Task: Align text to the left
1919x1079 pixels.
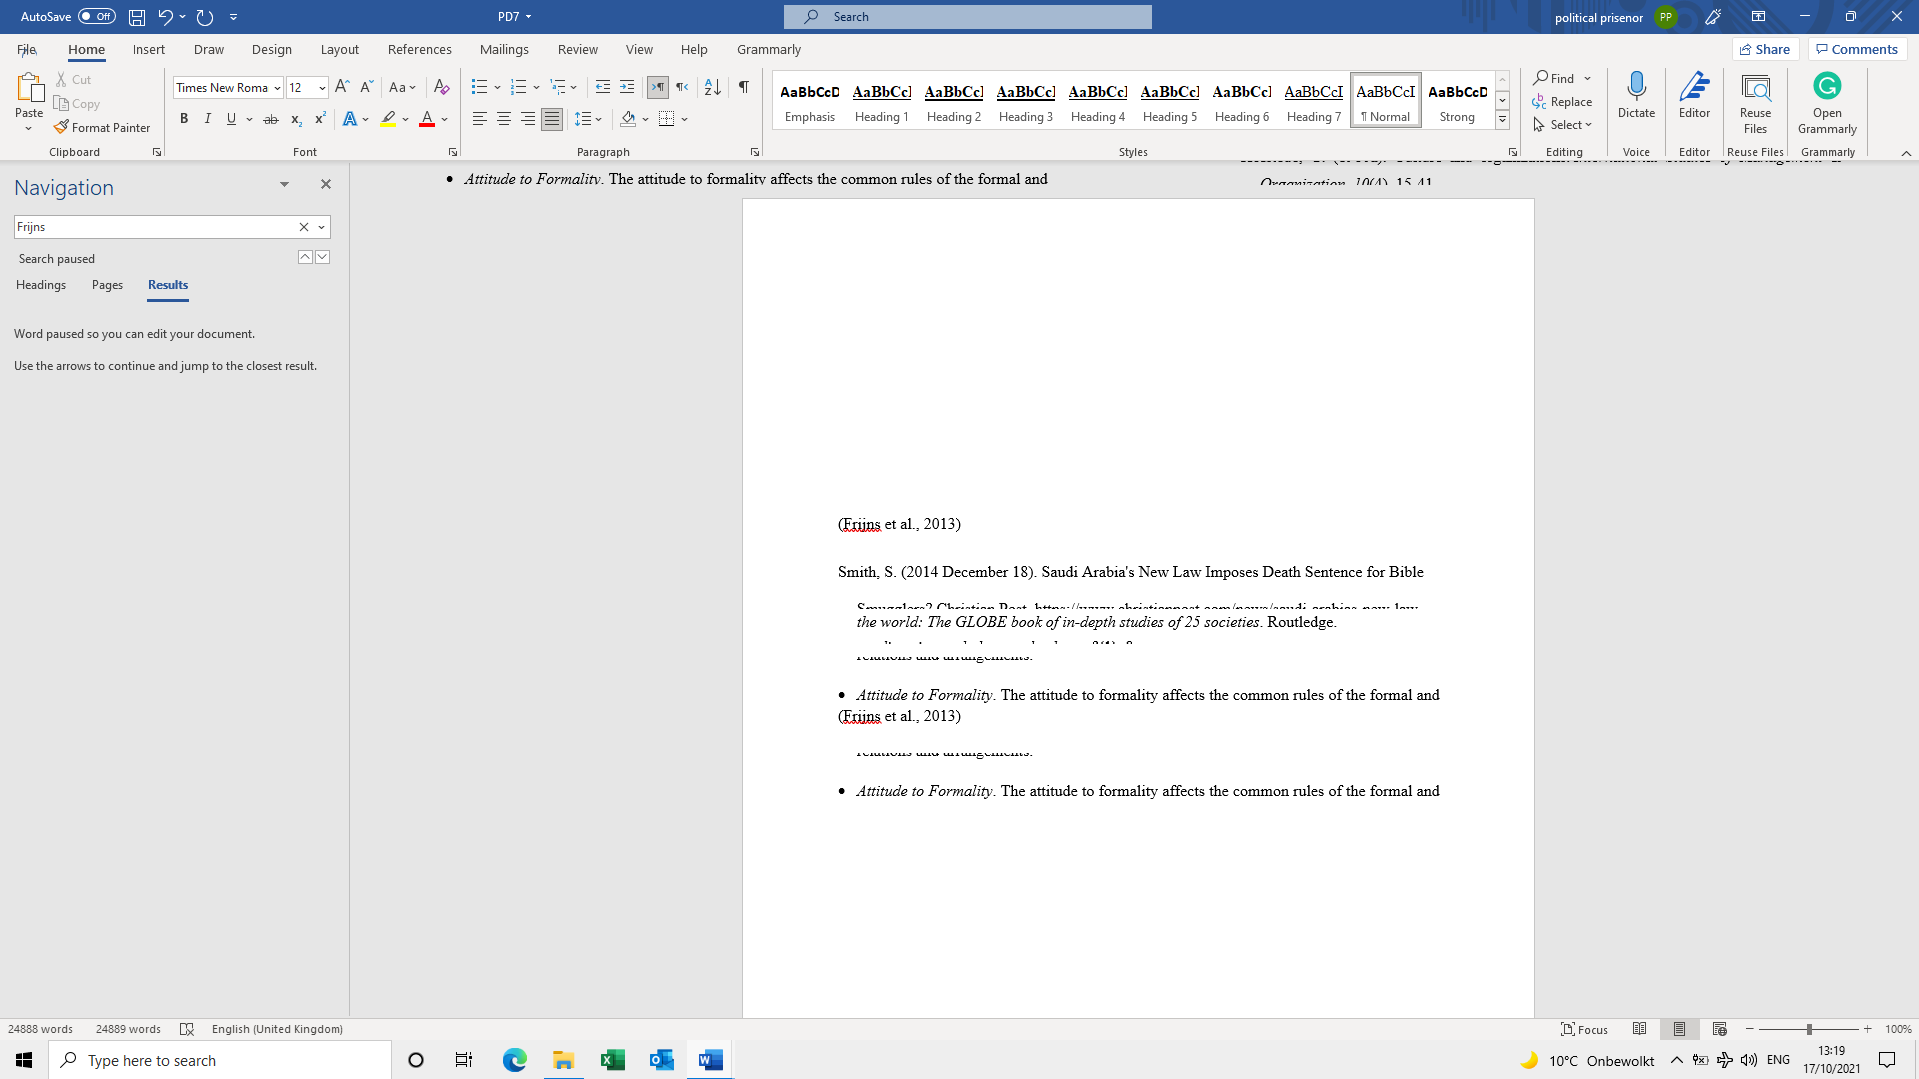Action: (480, 119)
